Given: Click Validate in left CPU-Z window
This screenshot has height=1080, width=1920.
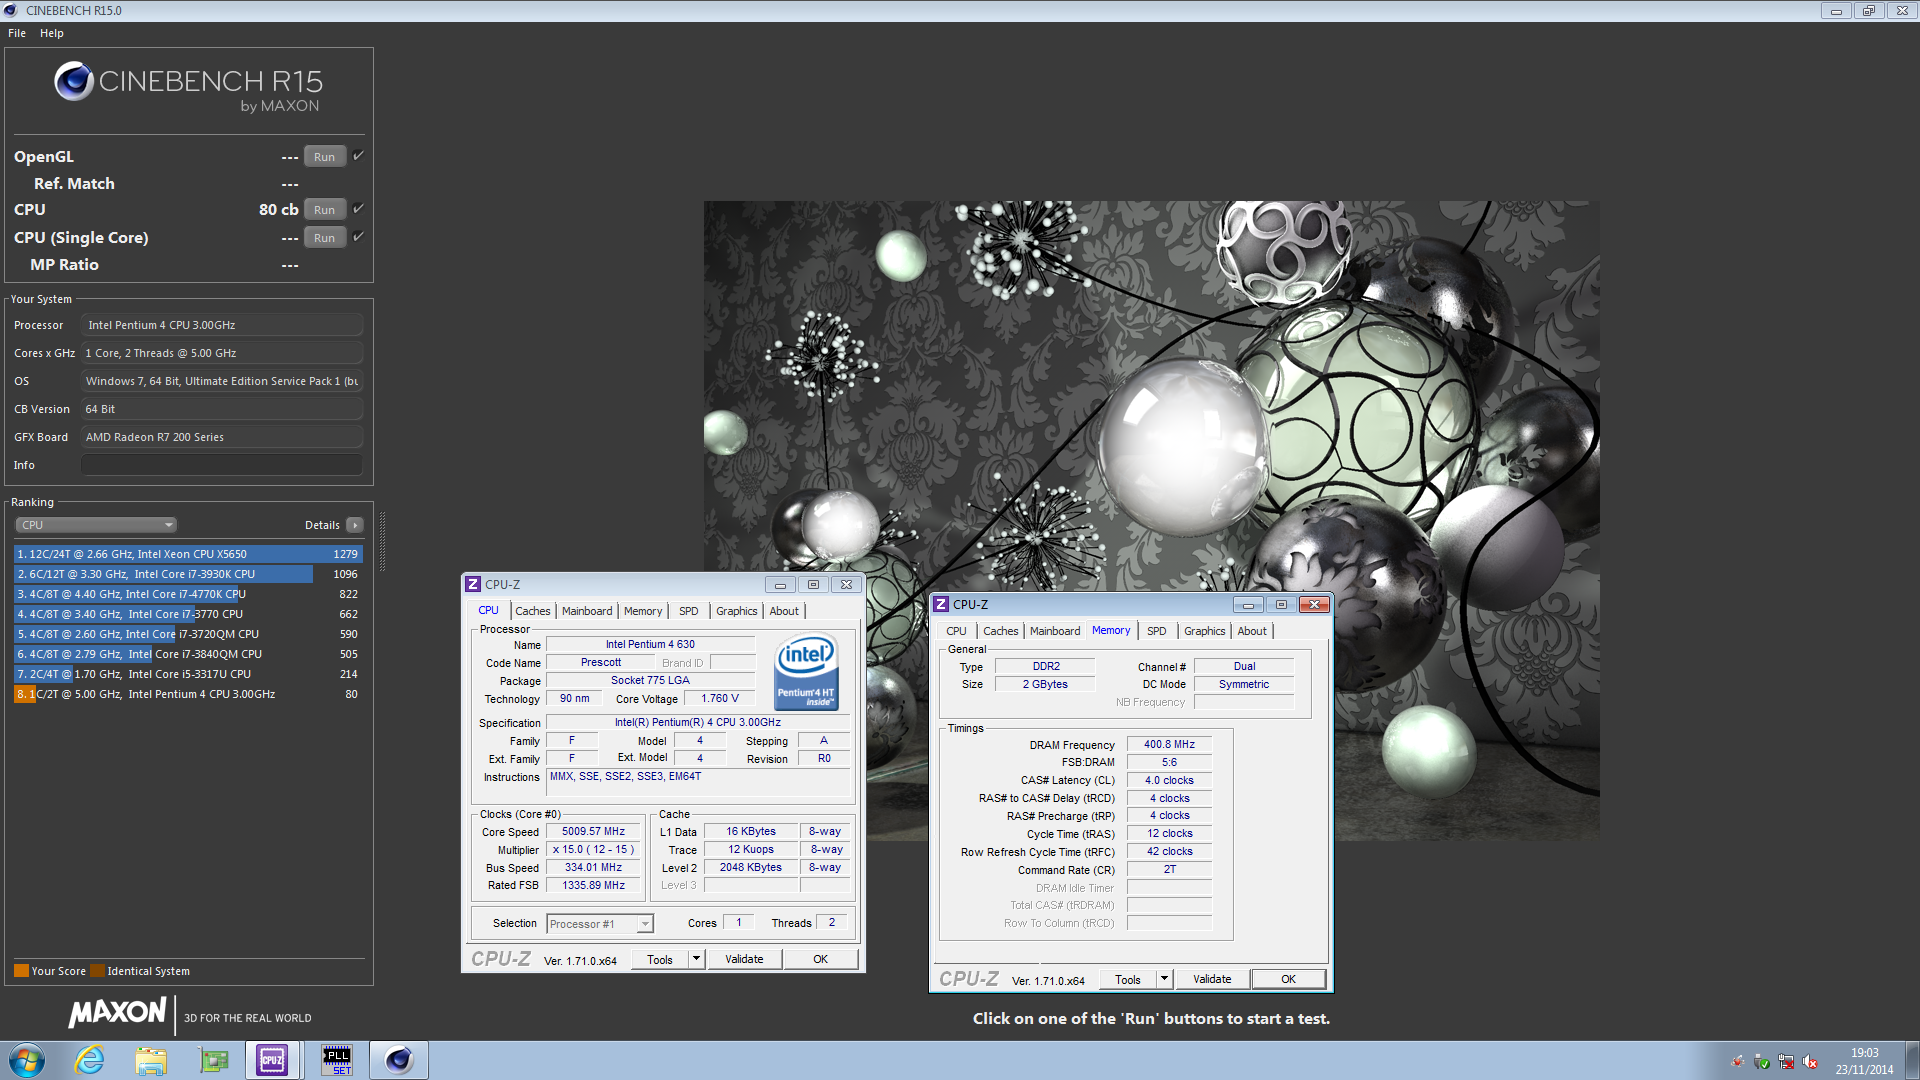Looking at the screenshot, I should [744, 959].
